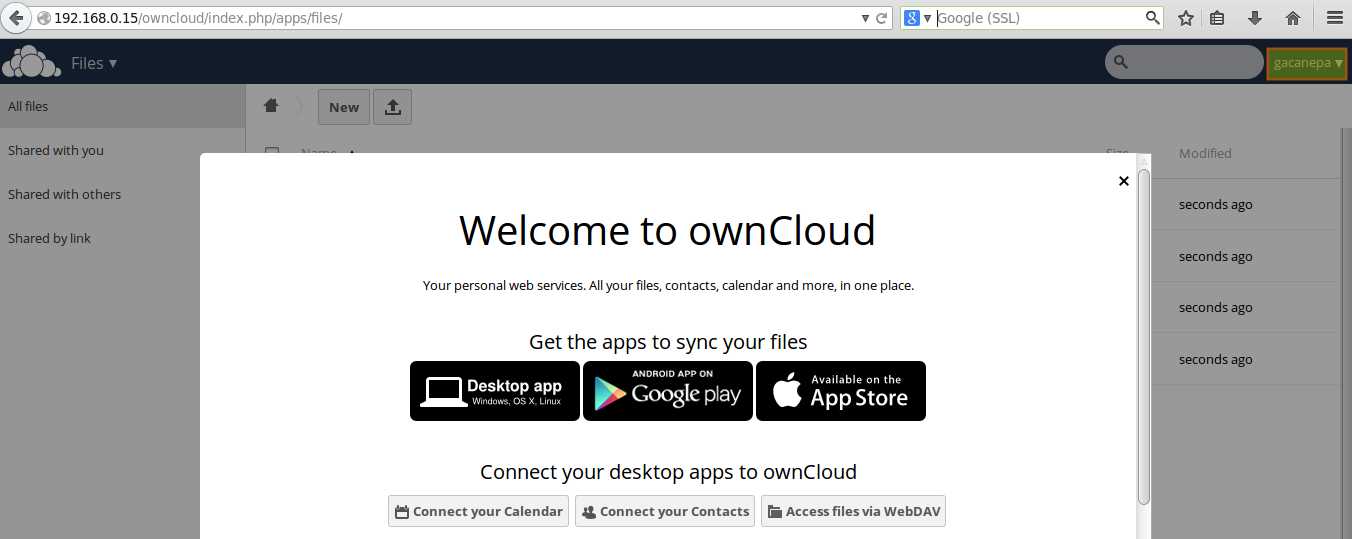Image resolution: width=1352 pixels, height=539 pixels.
Task: Click Connect your Contacts button
Action: pyautogui.click(x=665, y=511)
